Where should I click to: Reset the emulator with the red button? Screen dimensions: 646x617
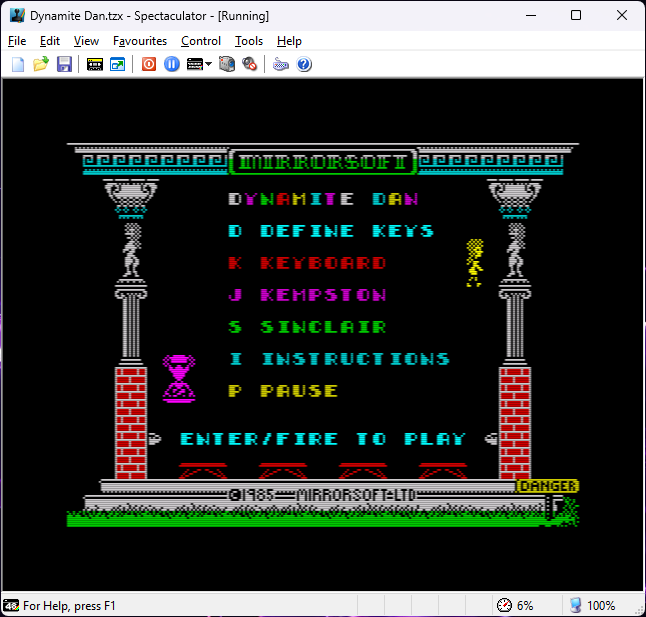pyautogui.click(x=148, y=64)
